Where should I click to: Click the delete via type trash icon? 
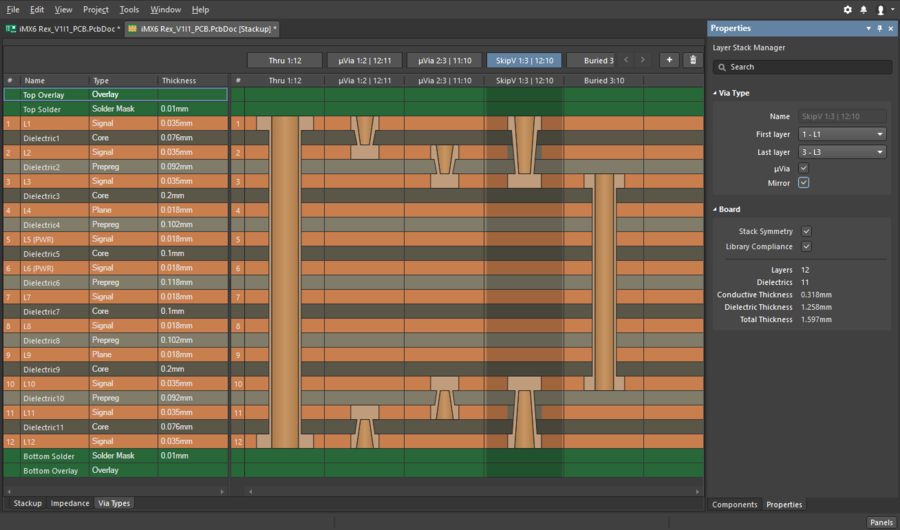[x=691, y=60]
